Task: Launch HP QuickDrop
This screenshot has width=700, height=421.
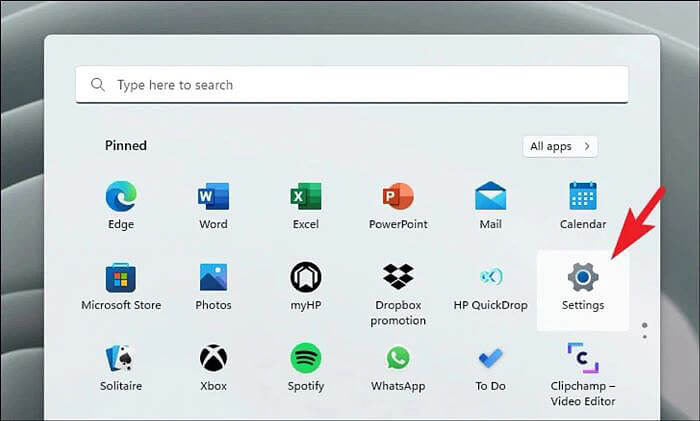Action: coord(490,278)
